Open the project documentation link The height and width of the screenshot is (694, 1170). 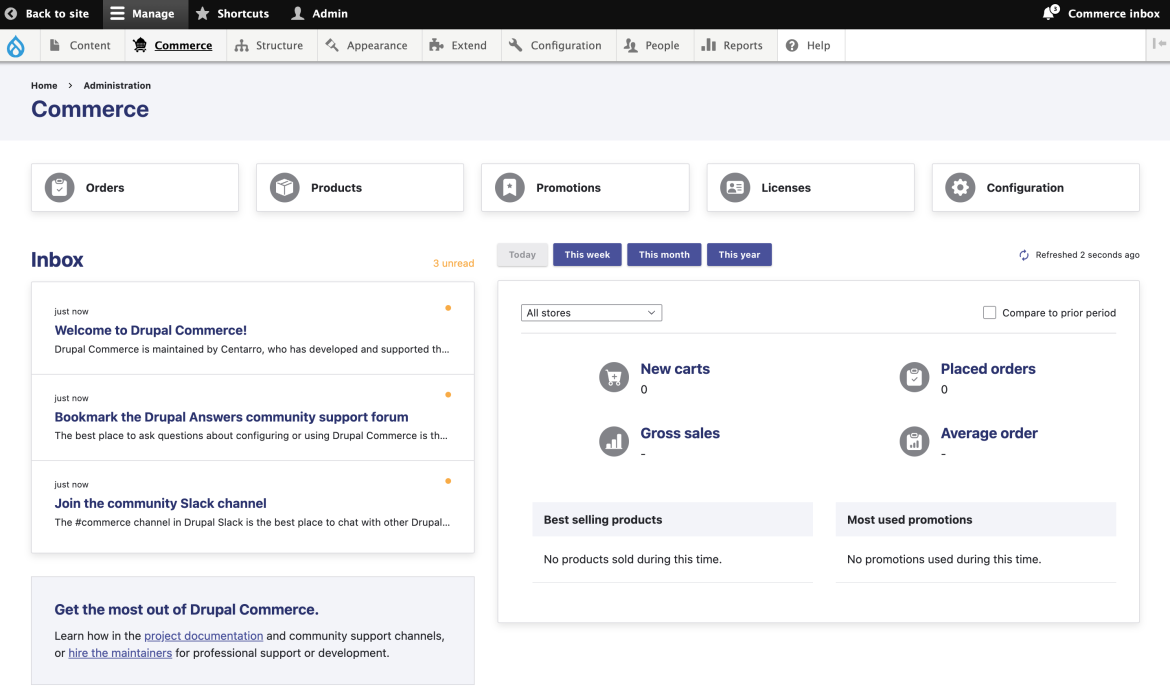coord(203,636)
